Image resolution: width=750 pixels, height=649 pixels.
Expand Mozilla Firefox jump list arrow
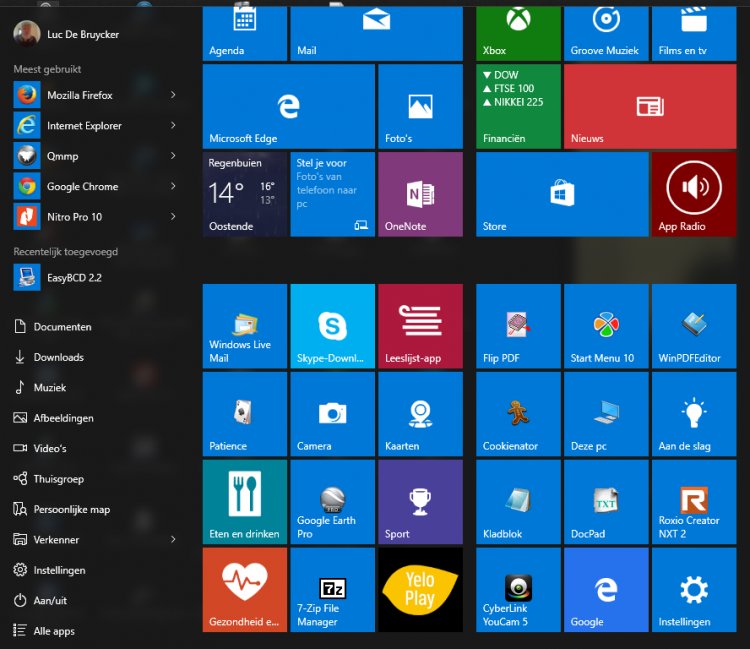(x=173, y=95)
